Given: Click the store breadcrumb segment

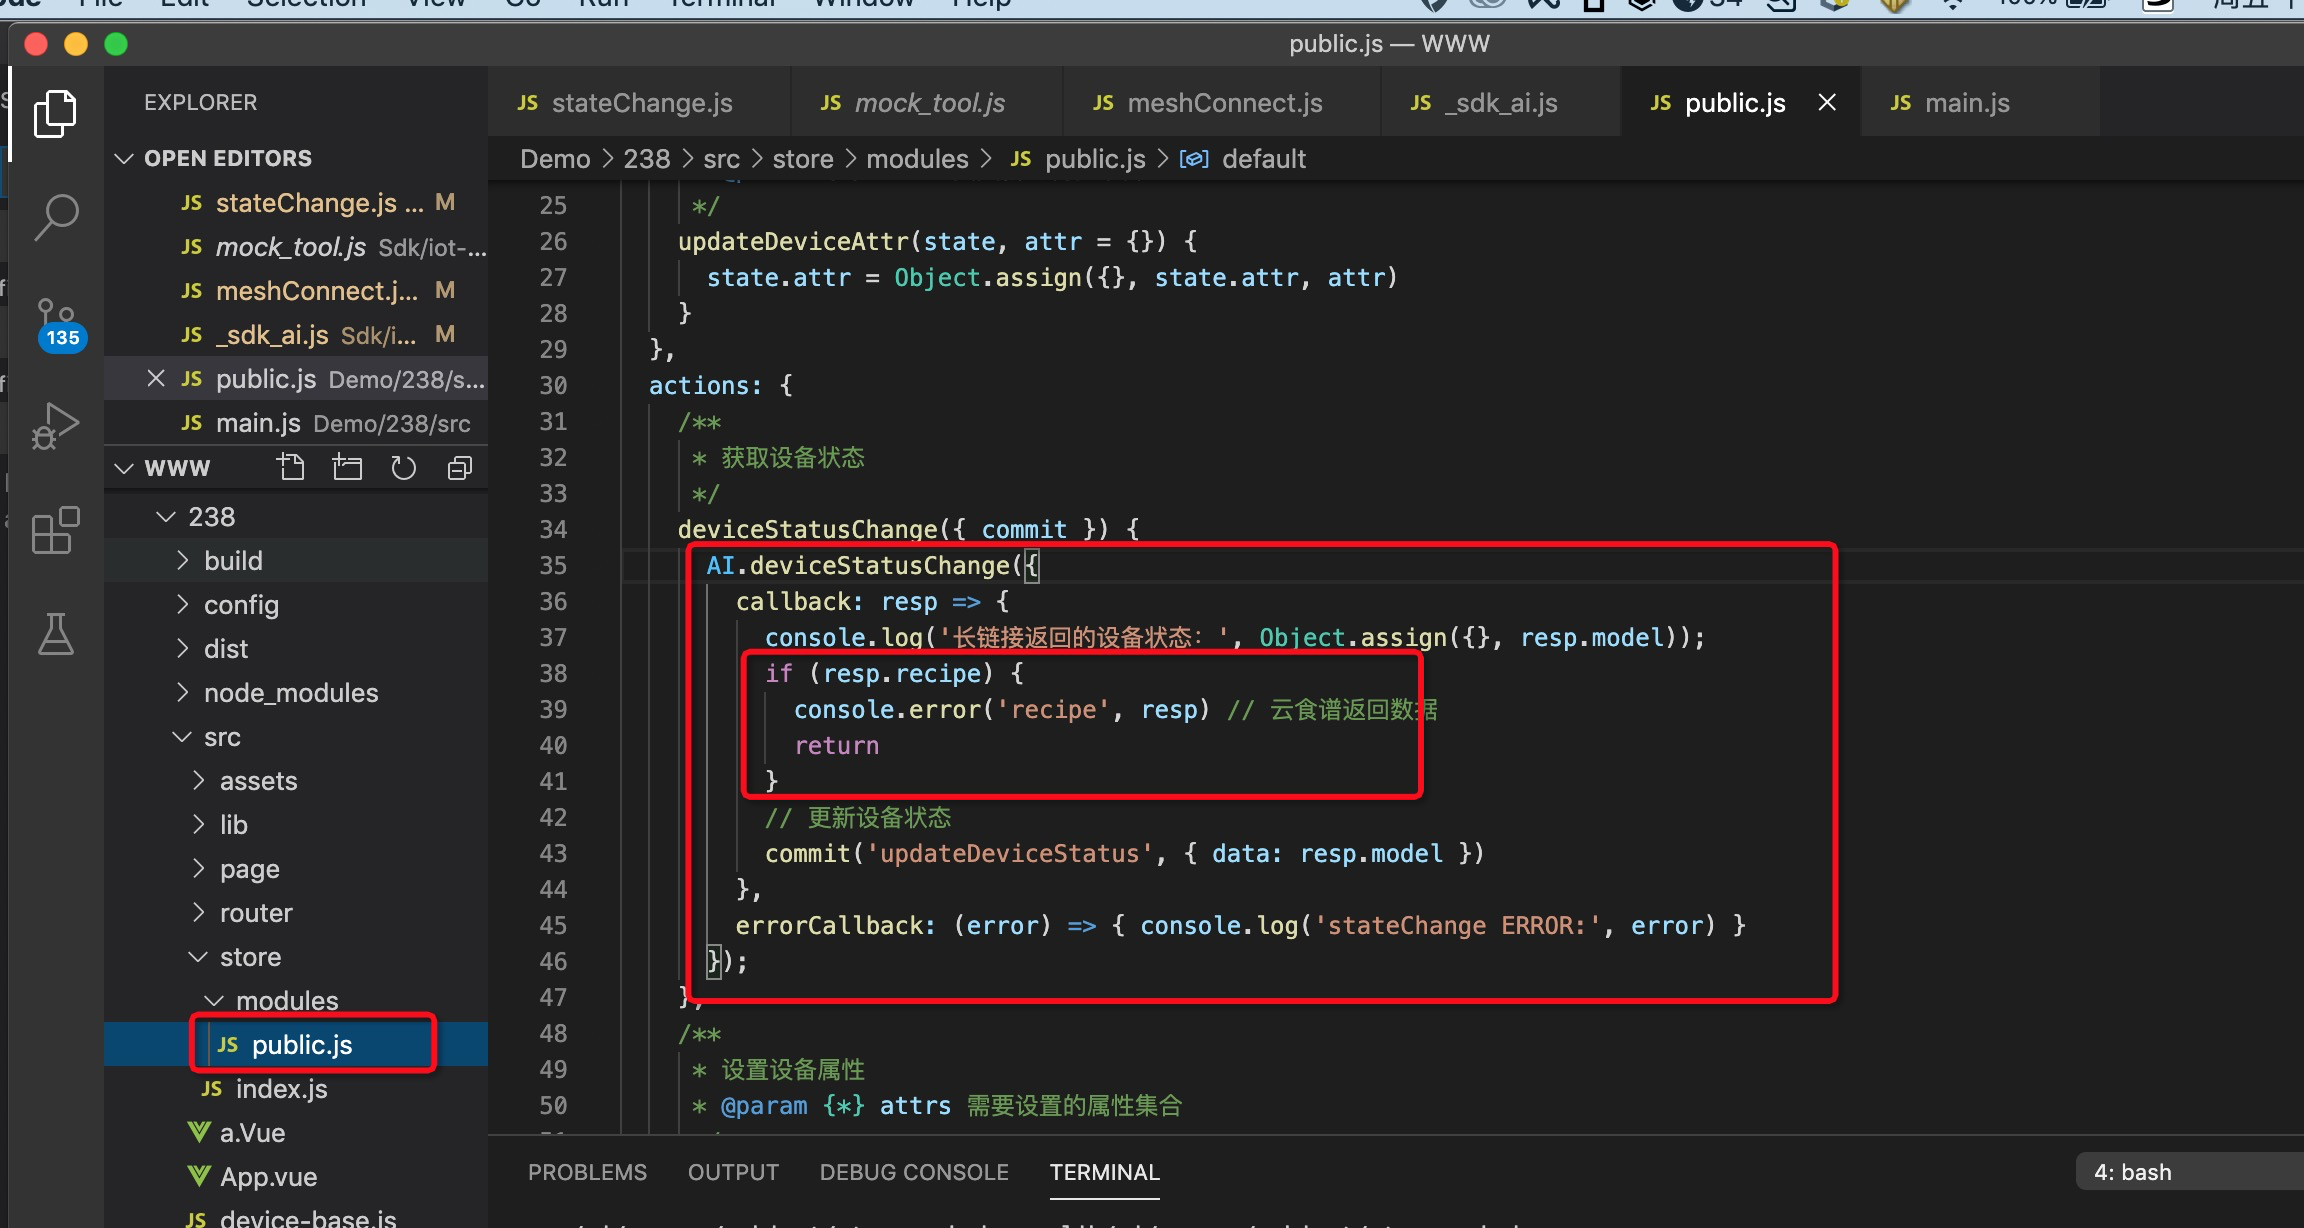Looking at the screenshot, I should 803,159.
